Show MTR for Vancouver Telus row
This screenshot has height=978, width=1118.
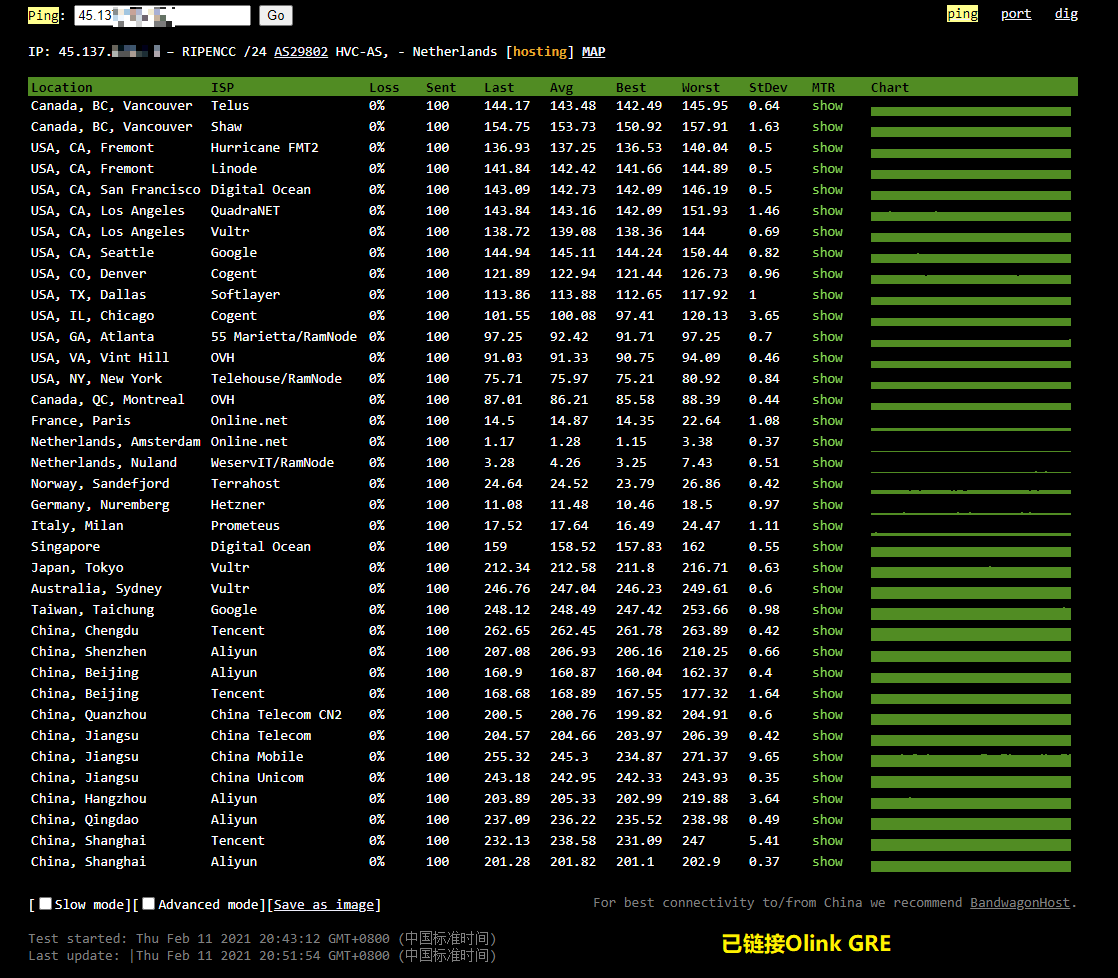point(827,105)
